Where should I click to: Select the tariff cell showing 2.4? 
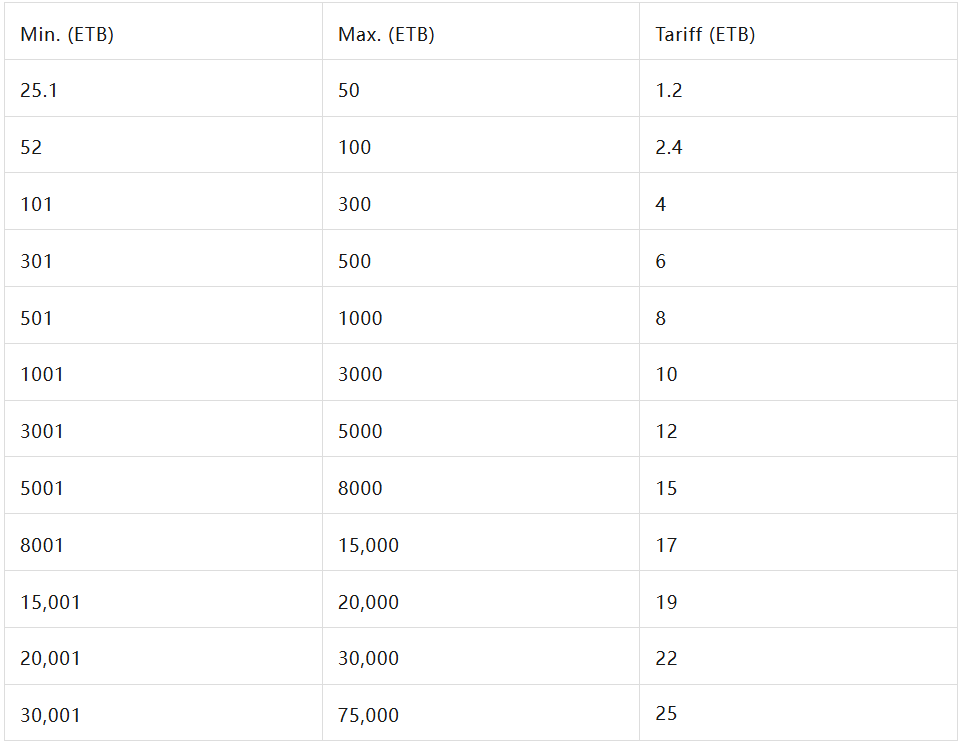pos(669,147)
